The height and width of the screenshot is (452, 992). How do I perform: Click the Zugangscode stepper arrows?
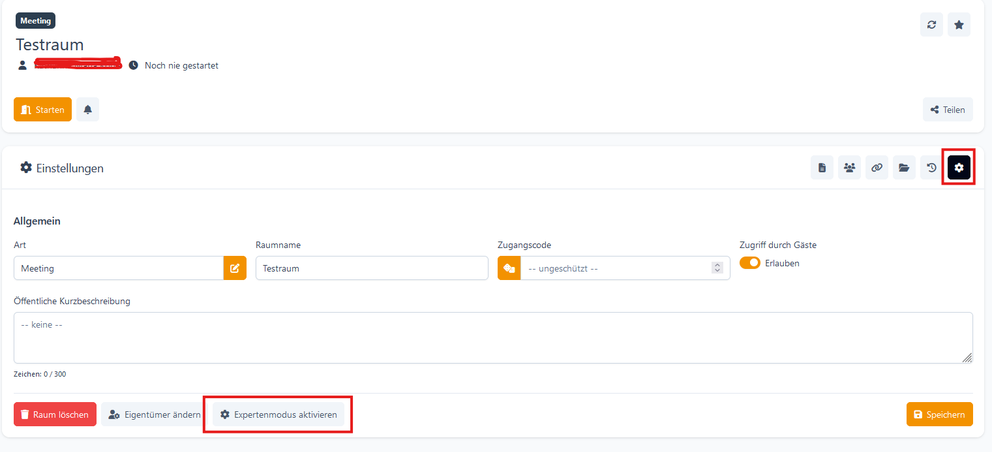(x=717, y=268)
